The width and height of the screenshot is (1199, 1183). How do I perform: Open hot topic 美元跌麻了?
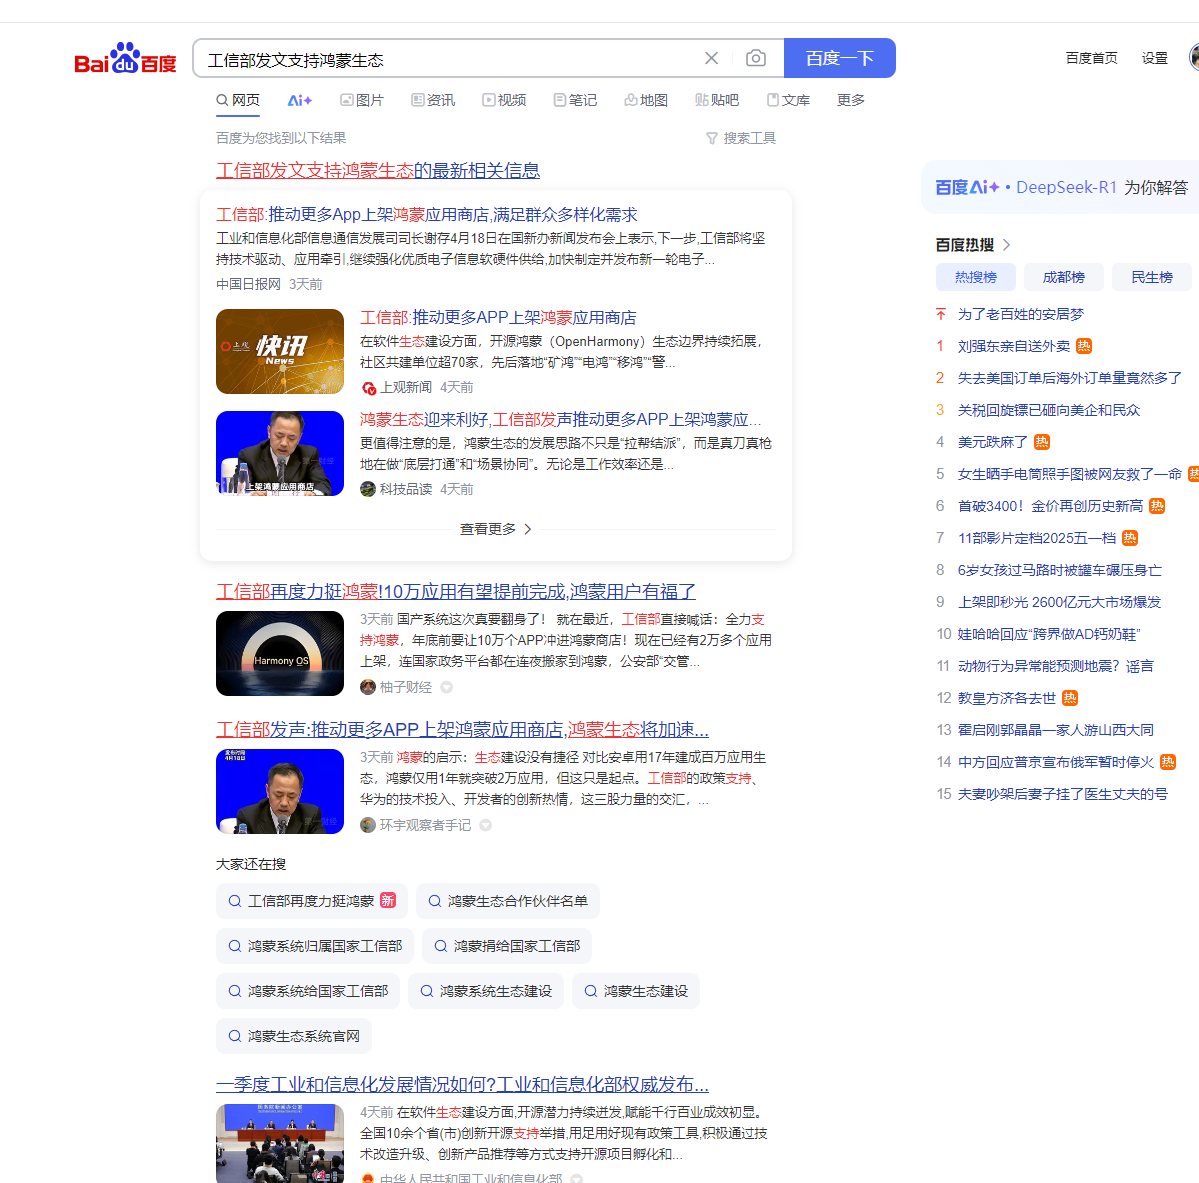click(993, 443)
